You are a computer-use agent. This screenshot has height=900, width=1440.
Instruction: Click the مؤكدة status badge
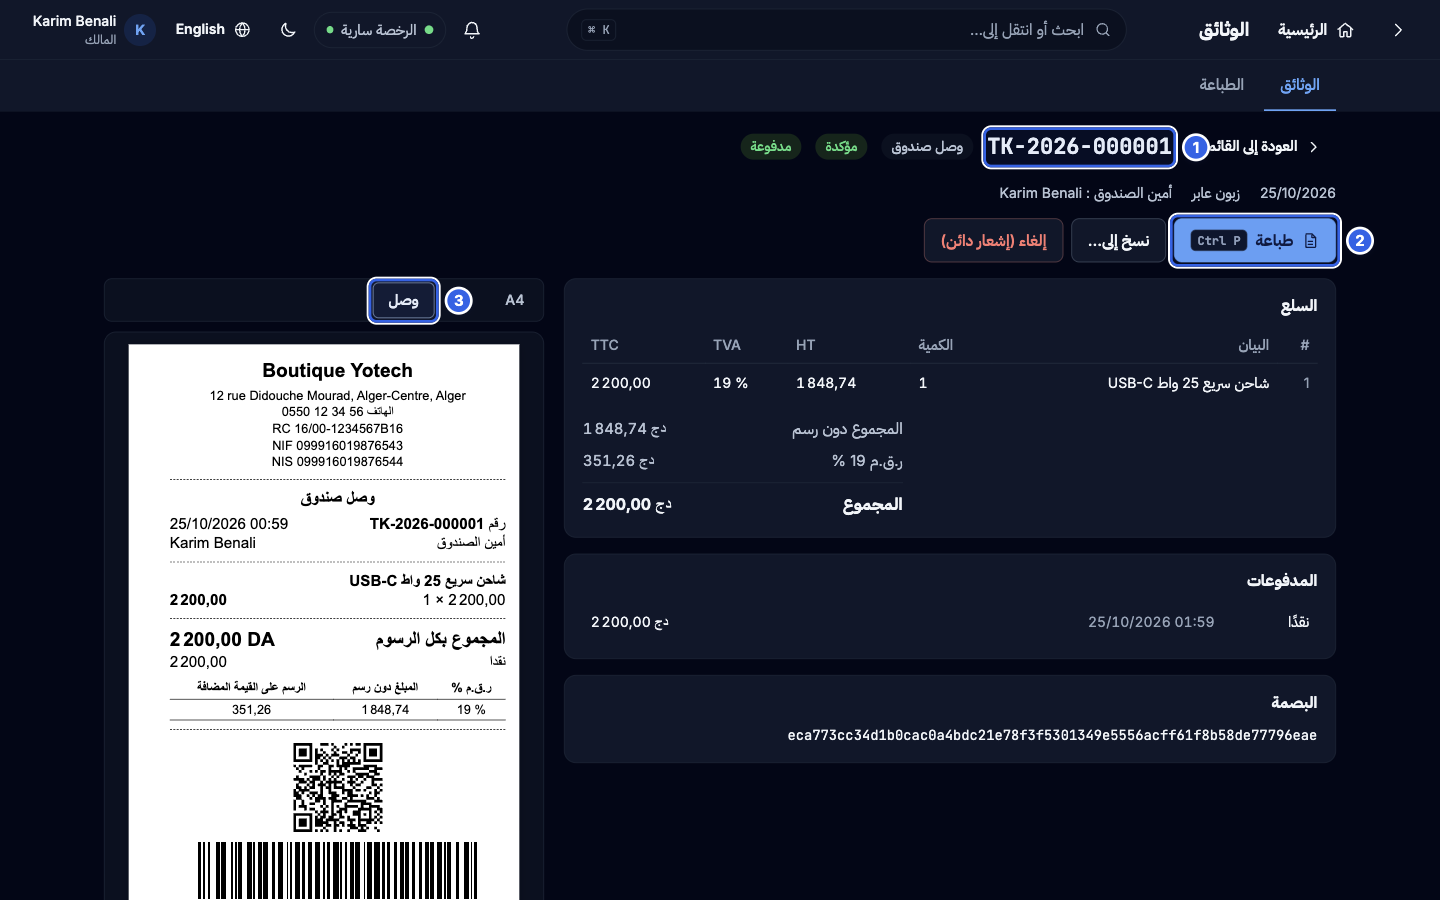[841, 147]
